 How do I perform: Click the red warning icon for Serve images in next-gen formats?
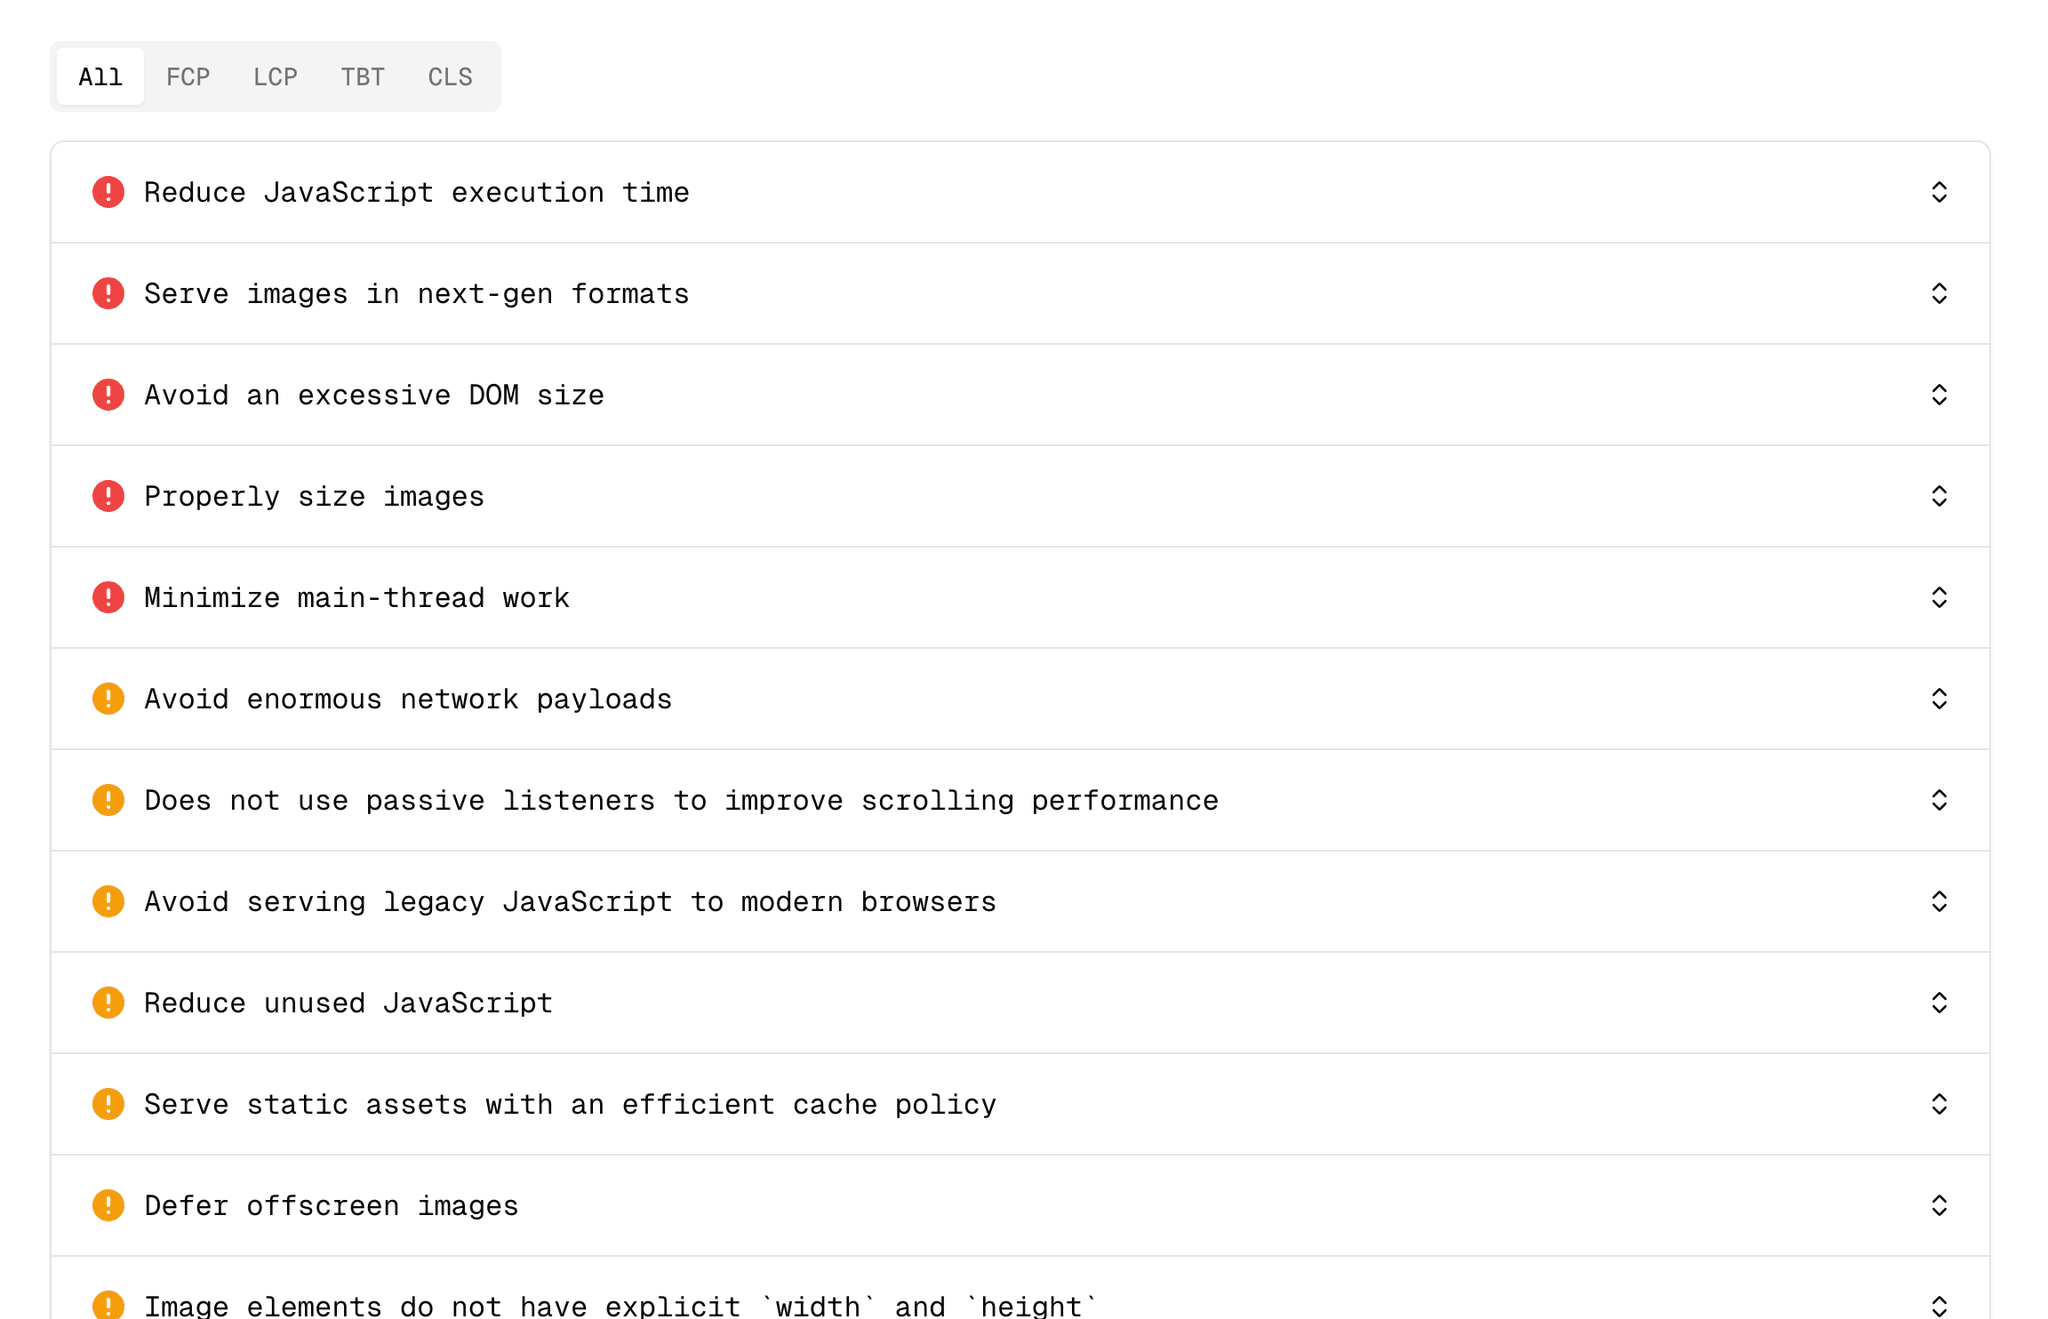click(108, 293)
